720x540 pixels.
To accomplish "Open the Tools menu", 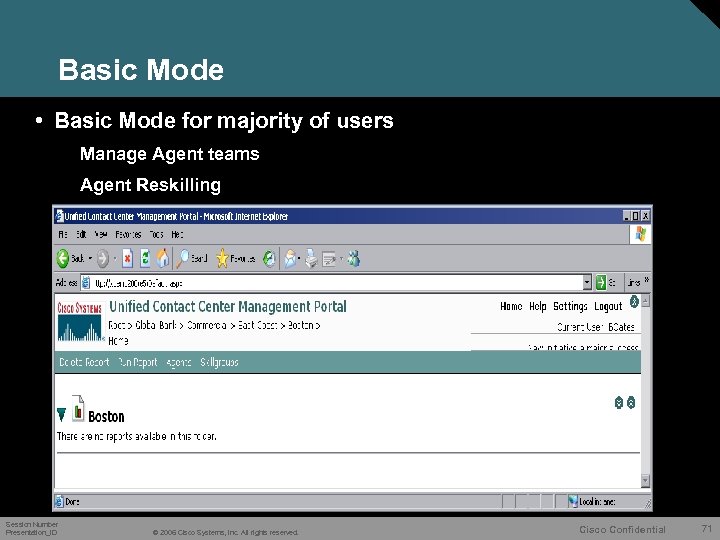I will tap(156, 235).
